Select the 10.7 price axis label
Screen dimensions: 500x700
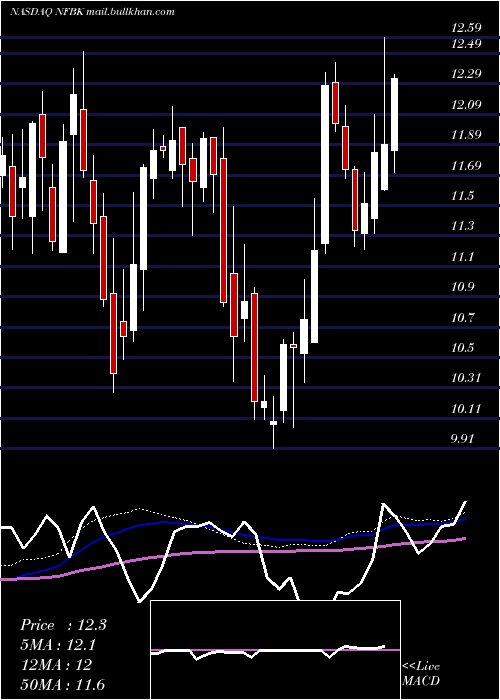(x=462, y=318)
